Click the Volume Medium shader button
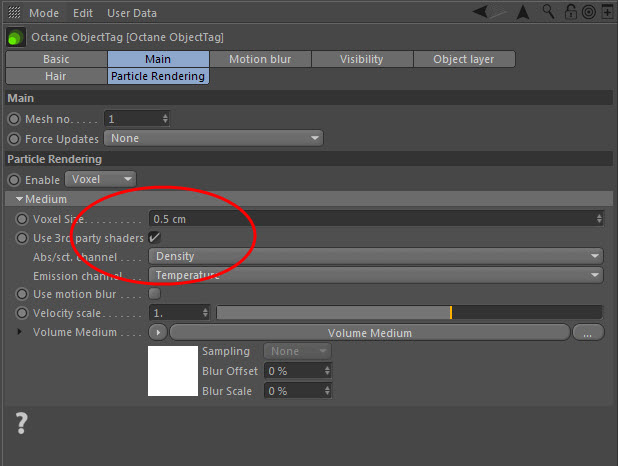Image resolution: width=618 pixels, height=466 pixels. (x=370, y=333)
